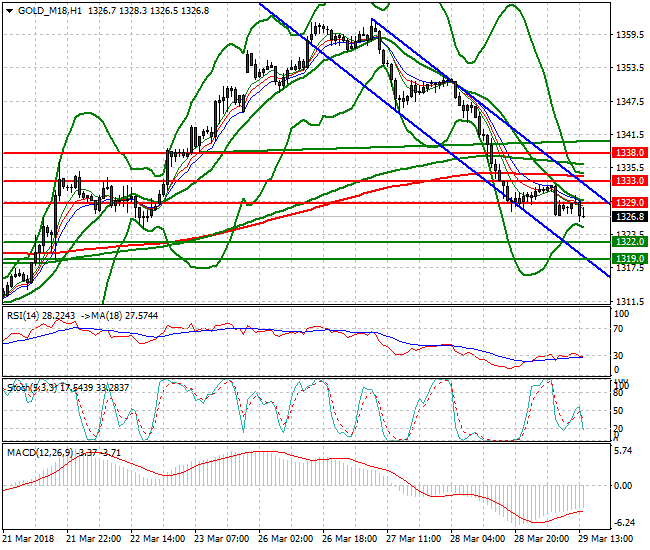Click the 1341.5 price axis value

tap(630, 135)
